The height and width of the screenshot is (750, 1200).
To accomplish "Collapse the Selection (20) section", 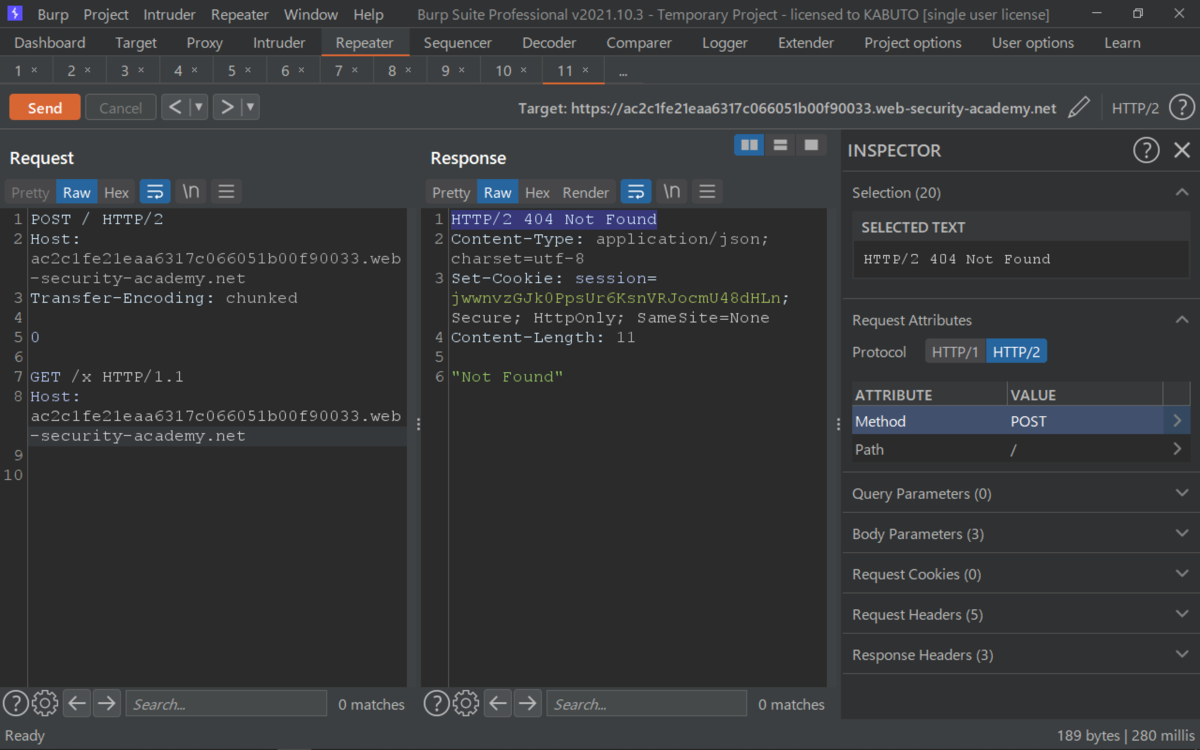I will tap(1182, 192).
